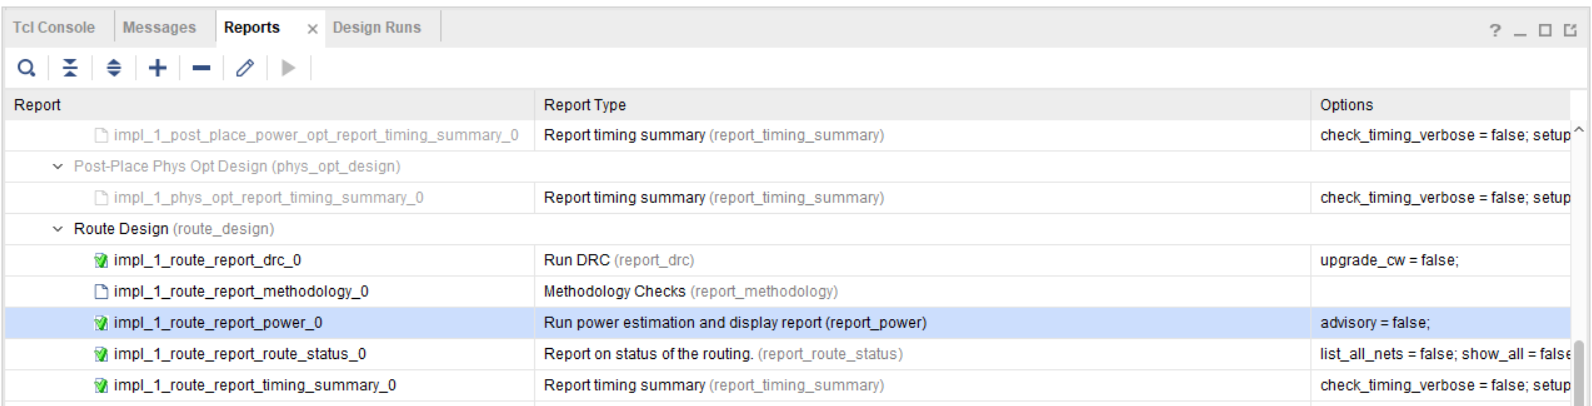Screen dimensions: 1592x406
Task: Select impl_1_route_report_drc_0 report
Action: (x=207, y=260)
